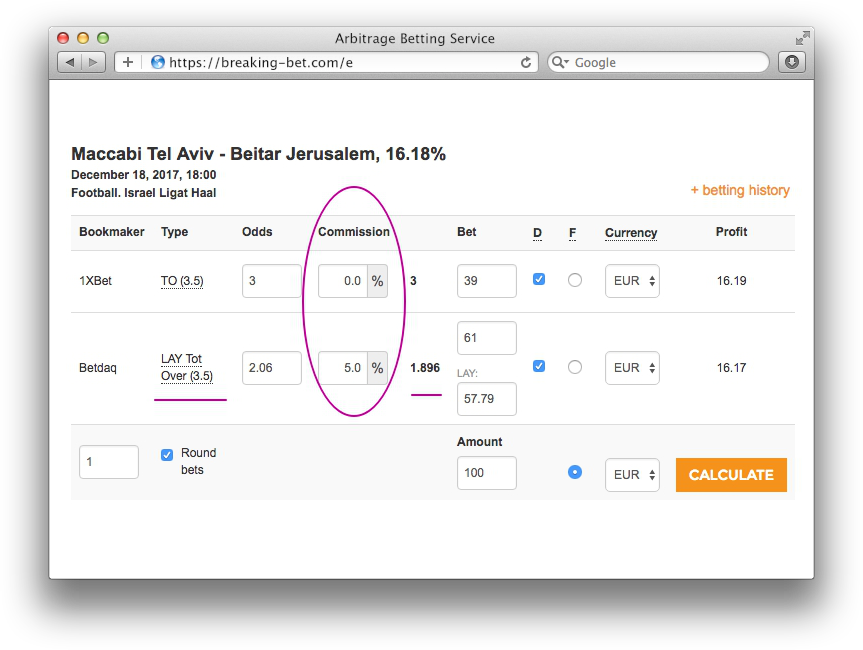Image resolution: width=863 pixels, height=650 pixels.
Task: Click the LAY amount field 57.79
Action: point(487,398)
